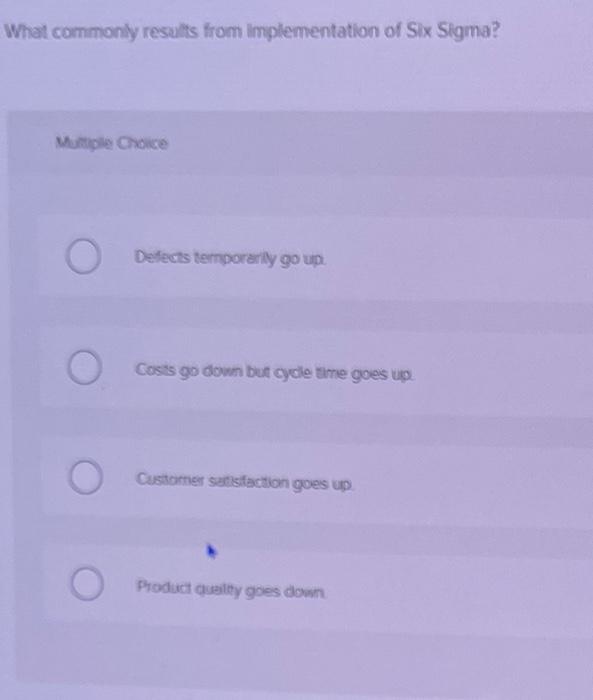Mark the Customer satisfaction goes up radio circle
Image resolution: width=593 pixels, height=700 pixels.
(86, 477)
